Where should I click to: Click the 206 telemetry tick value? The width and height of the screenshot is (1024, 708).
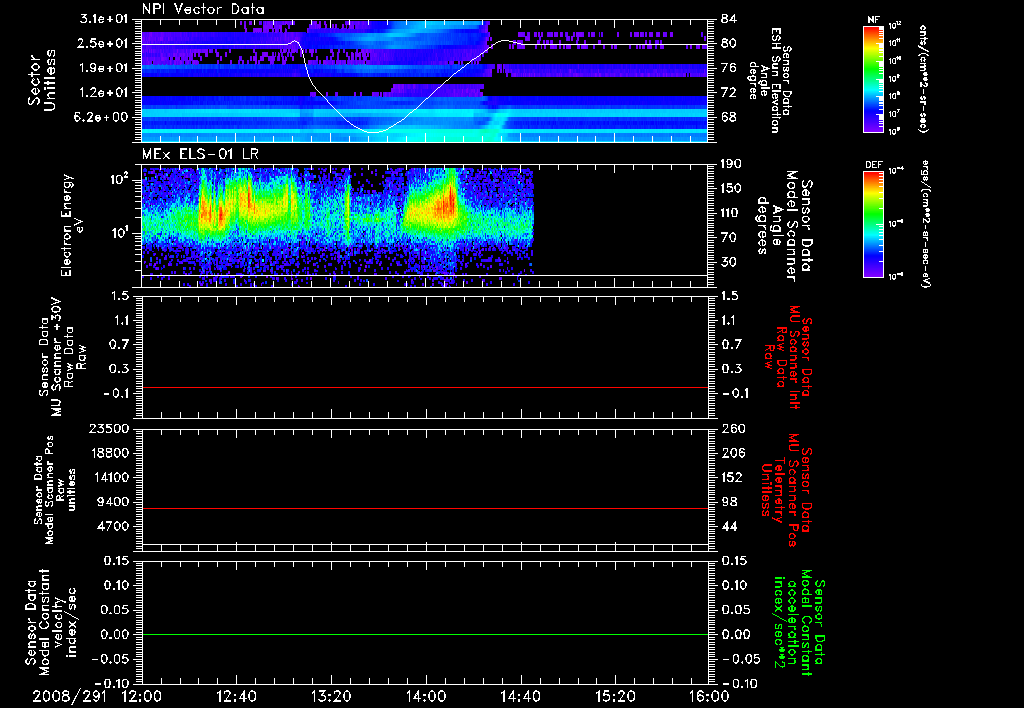[x=732, y=453]
